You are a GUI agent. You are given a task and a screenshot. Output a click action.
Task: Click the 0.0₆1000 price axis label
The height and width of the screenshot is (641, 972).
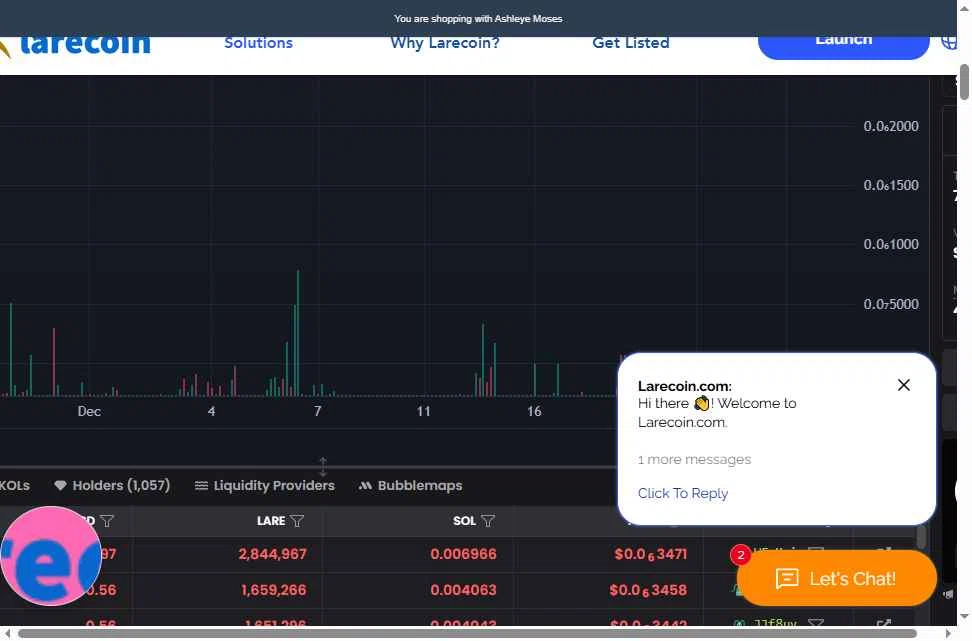(891, 244)
